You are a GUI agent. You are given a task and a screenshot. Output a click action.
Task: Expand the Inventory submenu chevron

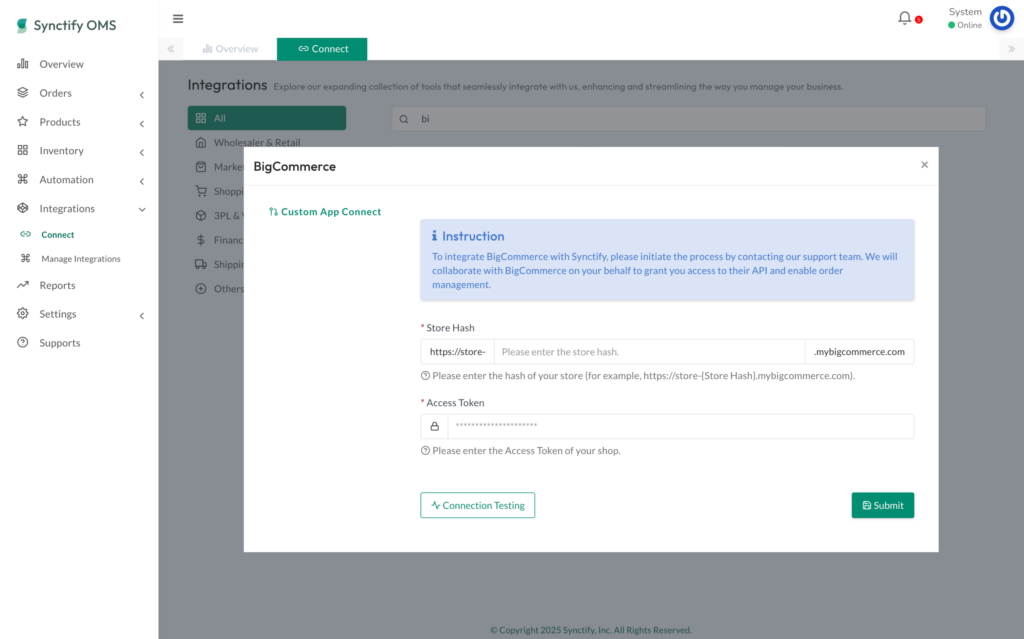click(142, 152)
